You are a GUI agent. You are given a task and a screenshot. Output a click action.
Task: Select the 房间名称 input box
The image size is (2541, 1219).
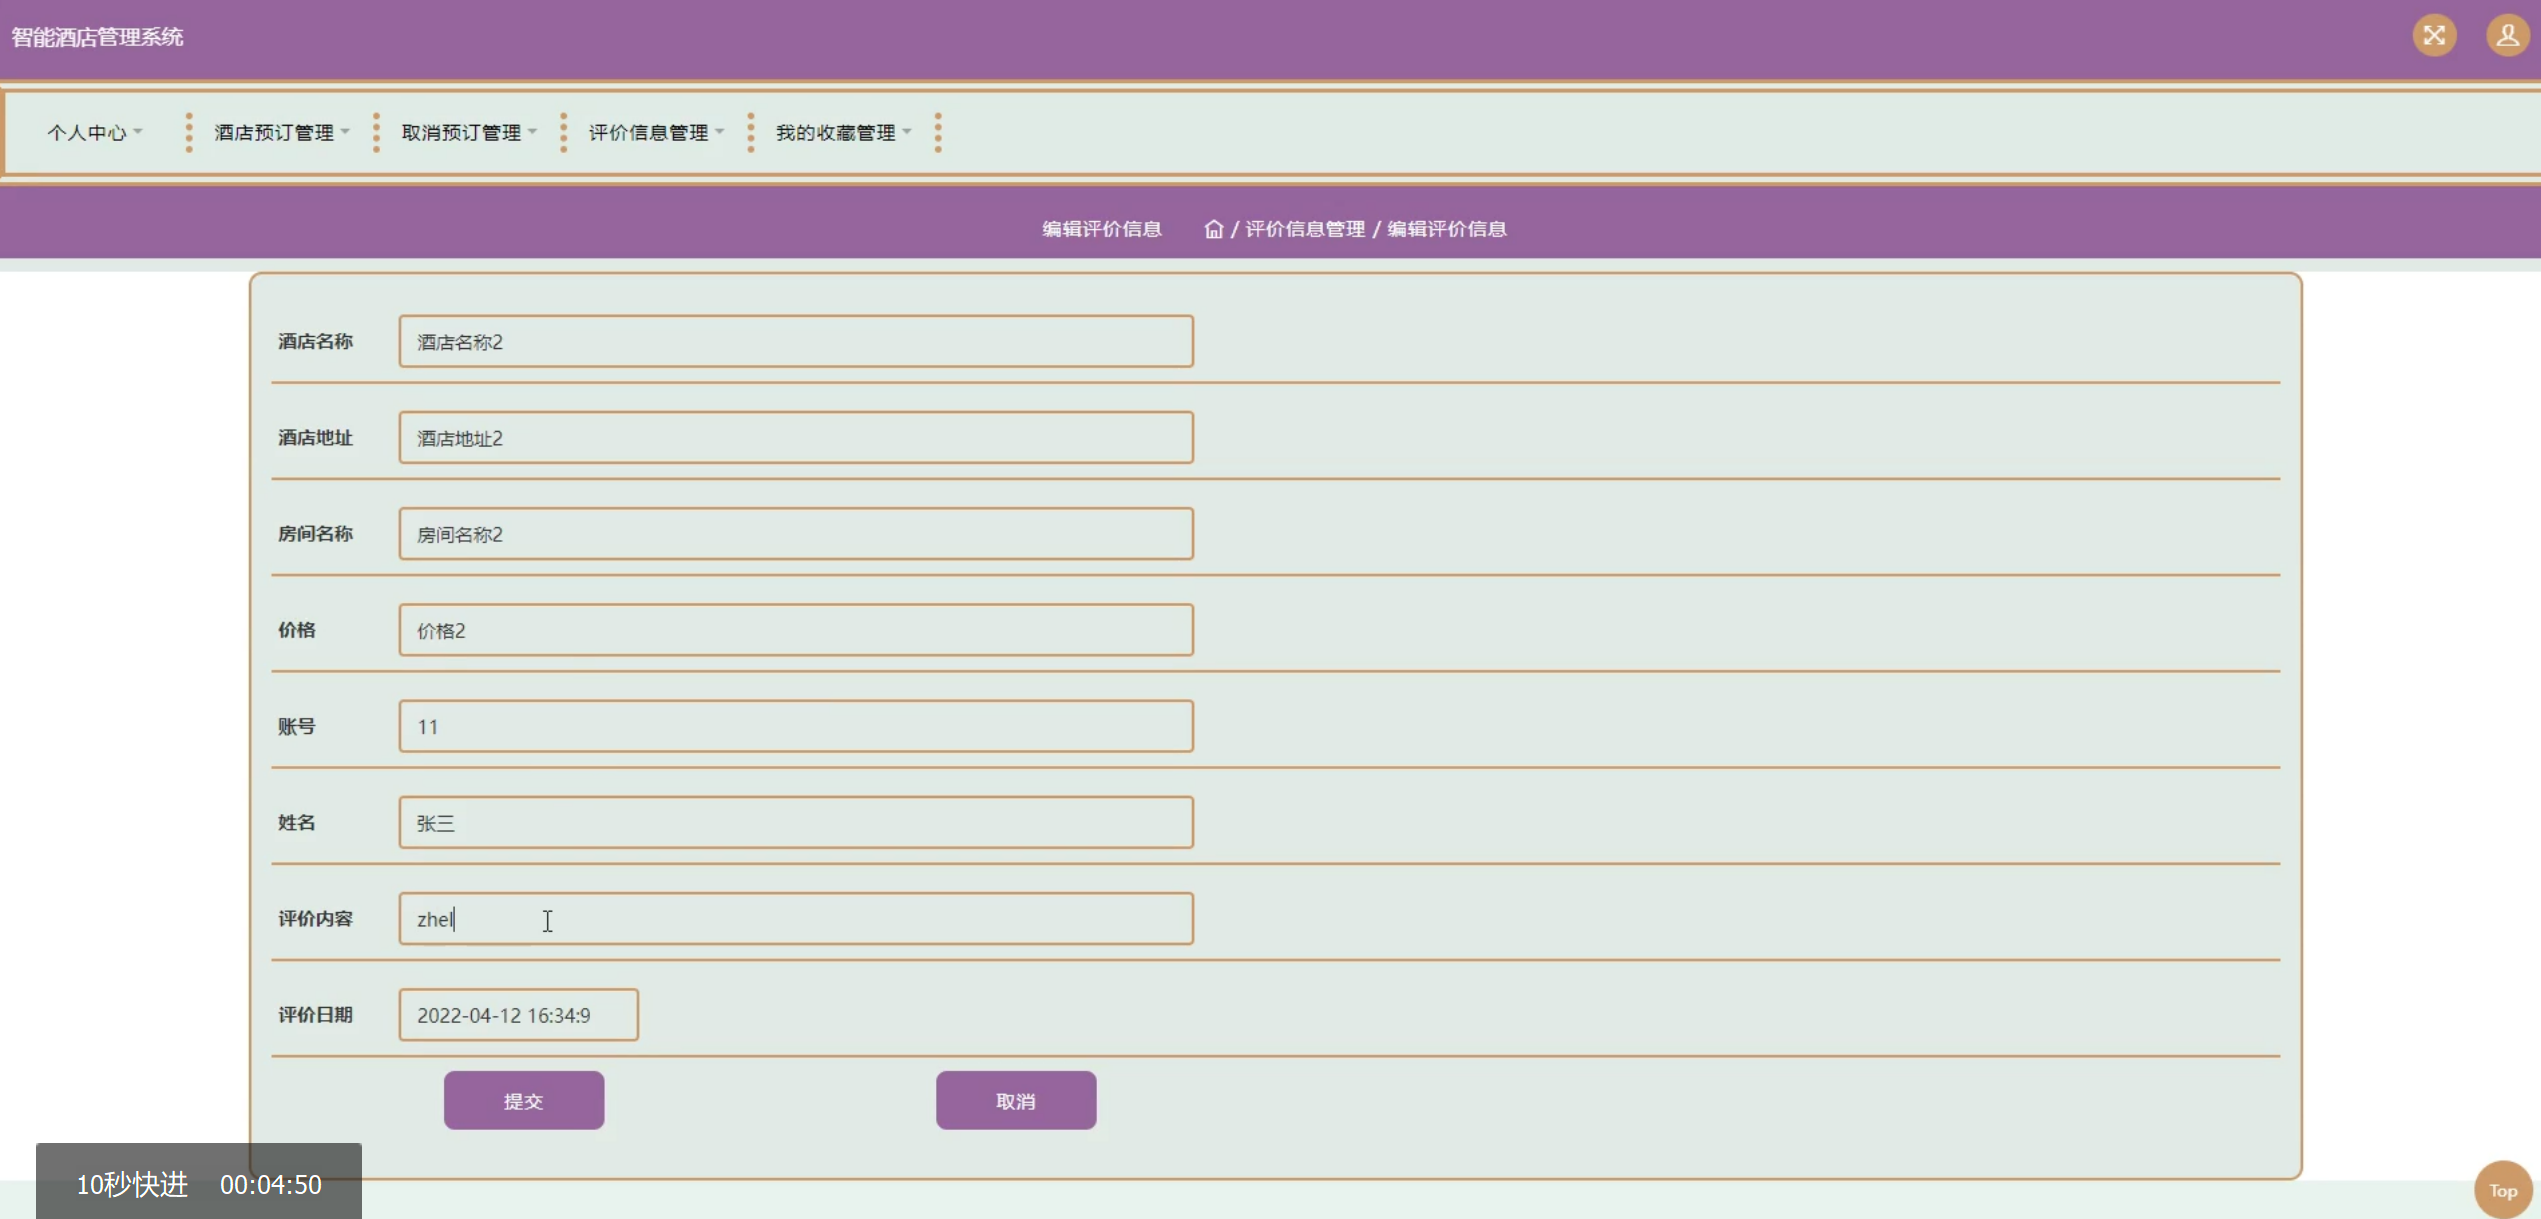click(795, 534)
